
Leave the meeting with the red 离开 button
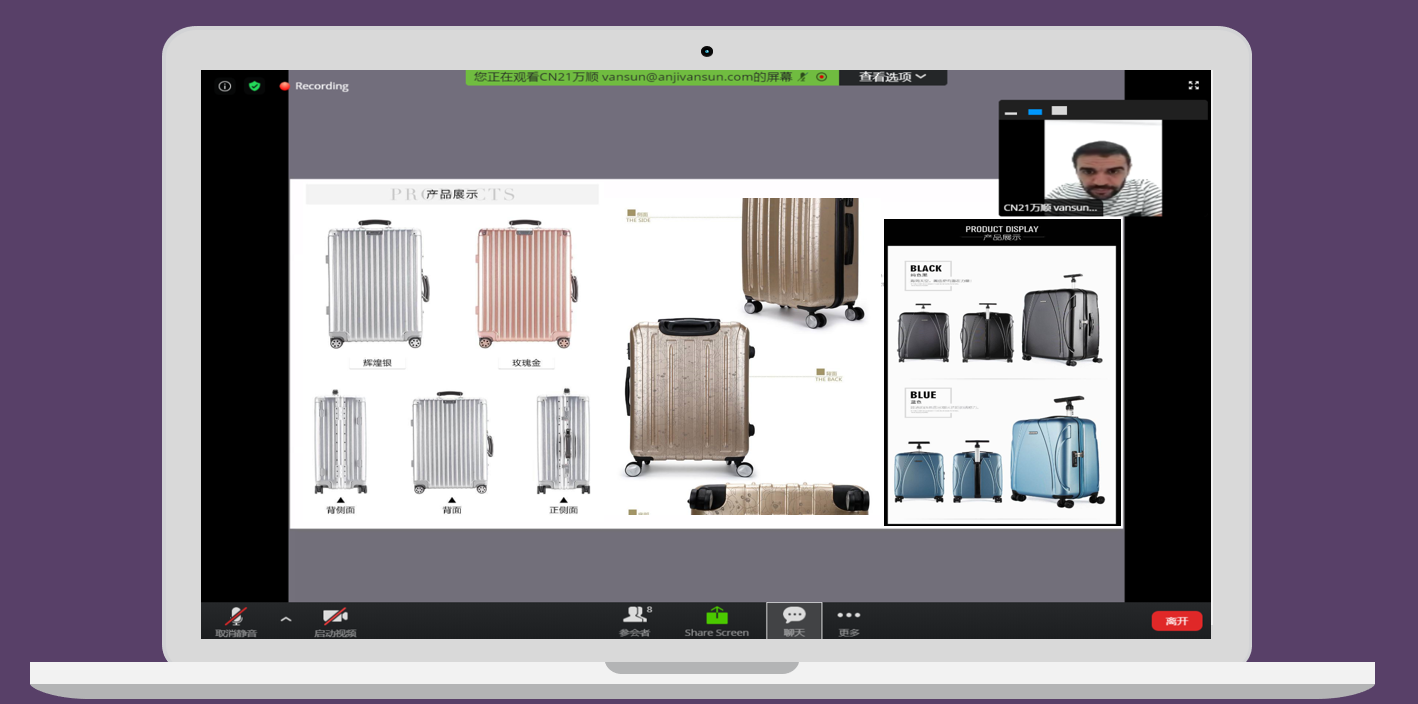click(x=1177, y=621)
